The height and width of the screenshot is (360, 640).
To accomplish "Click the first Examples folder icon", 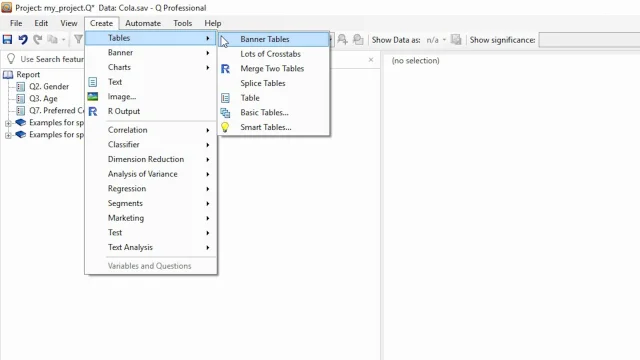I will click(x=20, y=122).
